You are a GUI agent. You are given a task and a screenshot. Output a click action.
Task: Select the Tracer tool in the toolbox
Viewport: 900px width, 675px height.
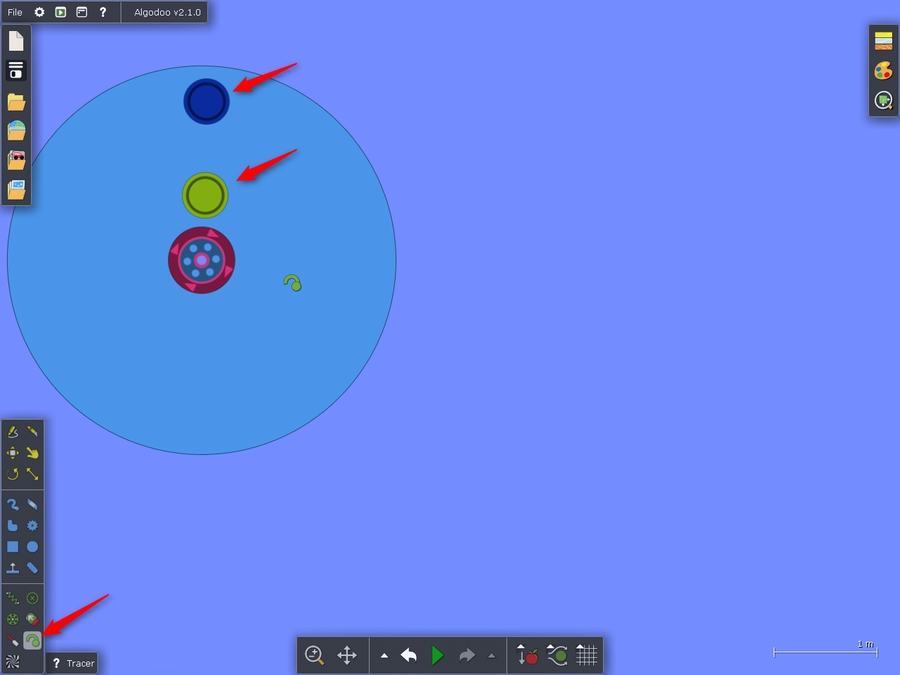[33, 640]
